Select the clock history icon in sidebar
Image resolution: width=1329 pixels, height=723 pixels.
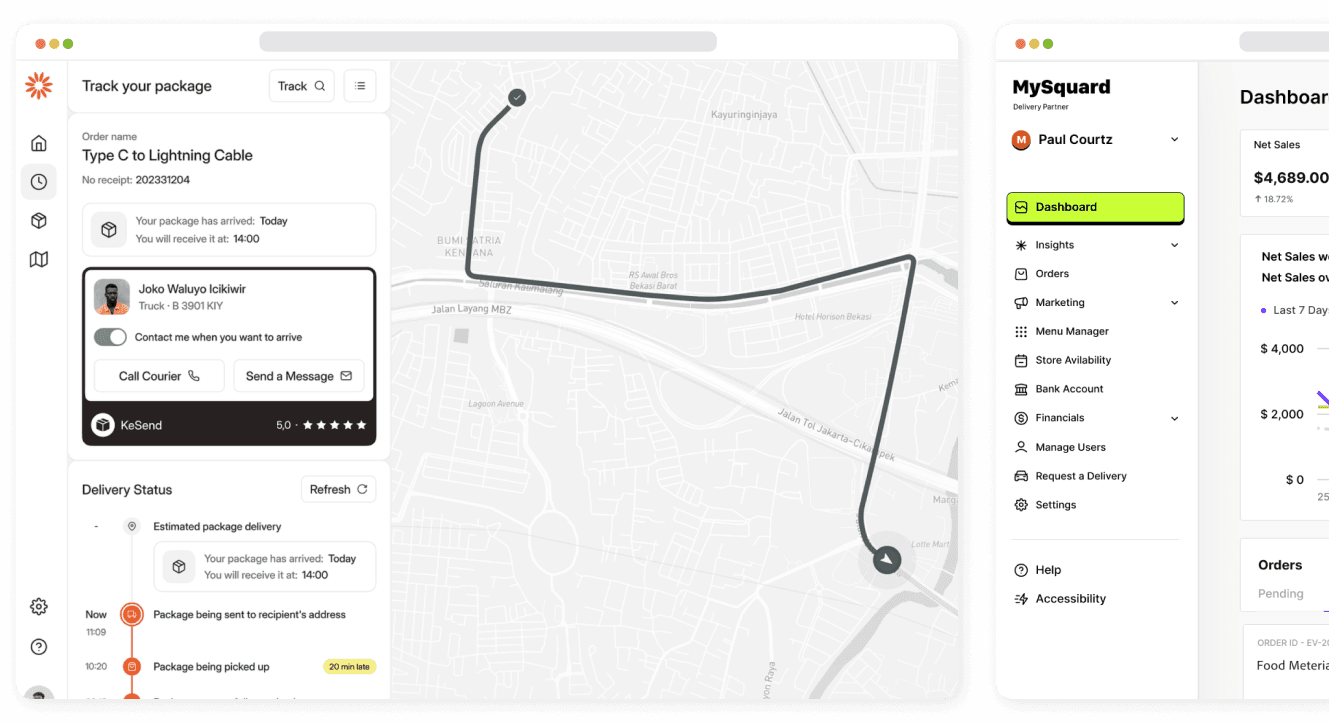pyautogui.click(x=39, y=182)
